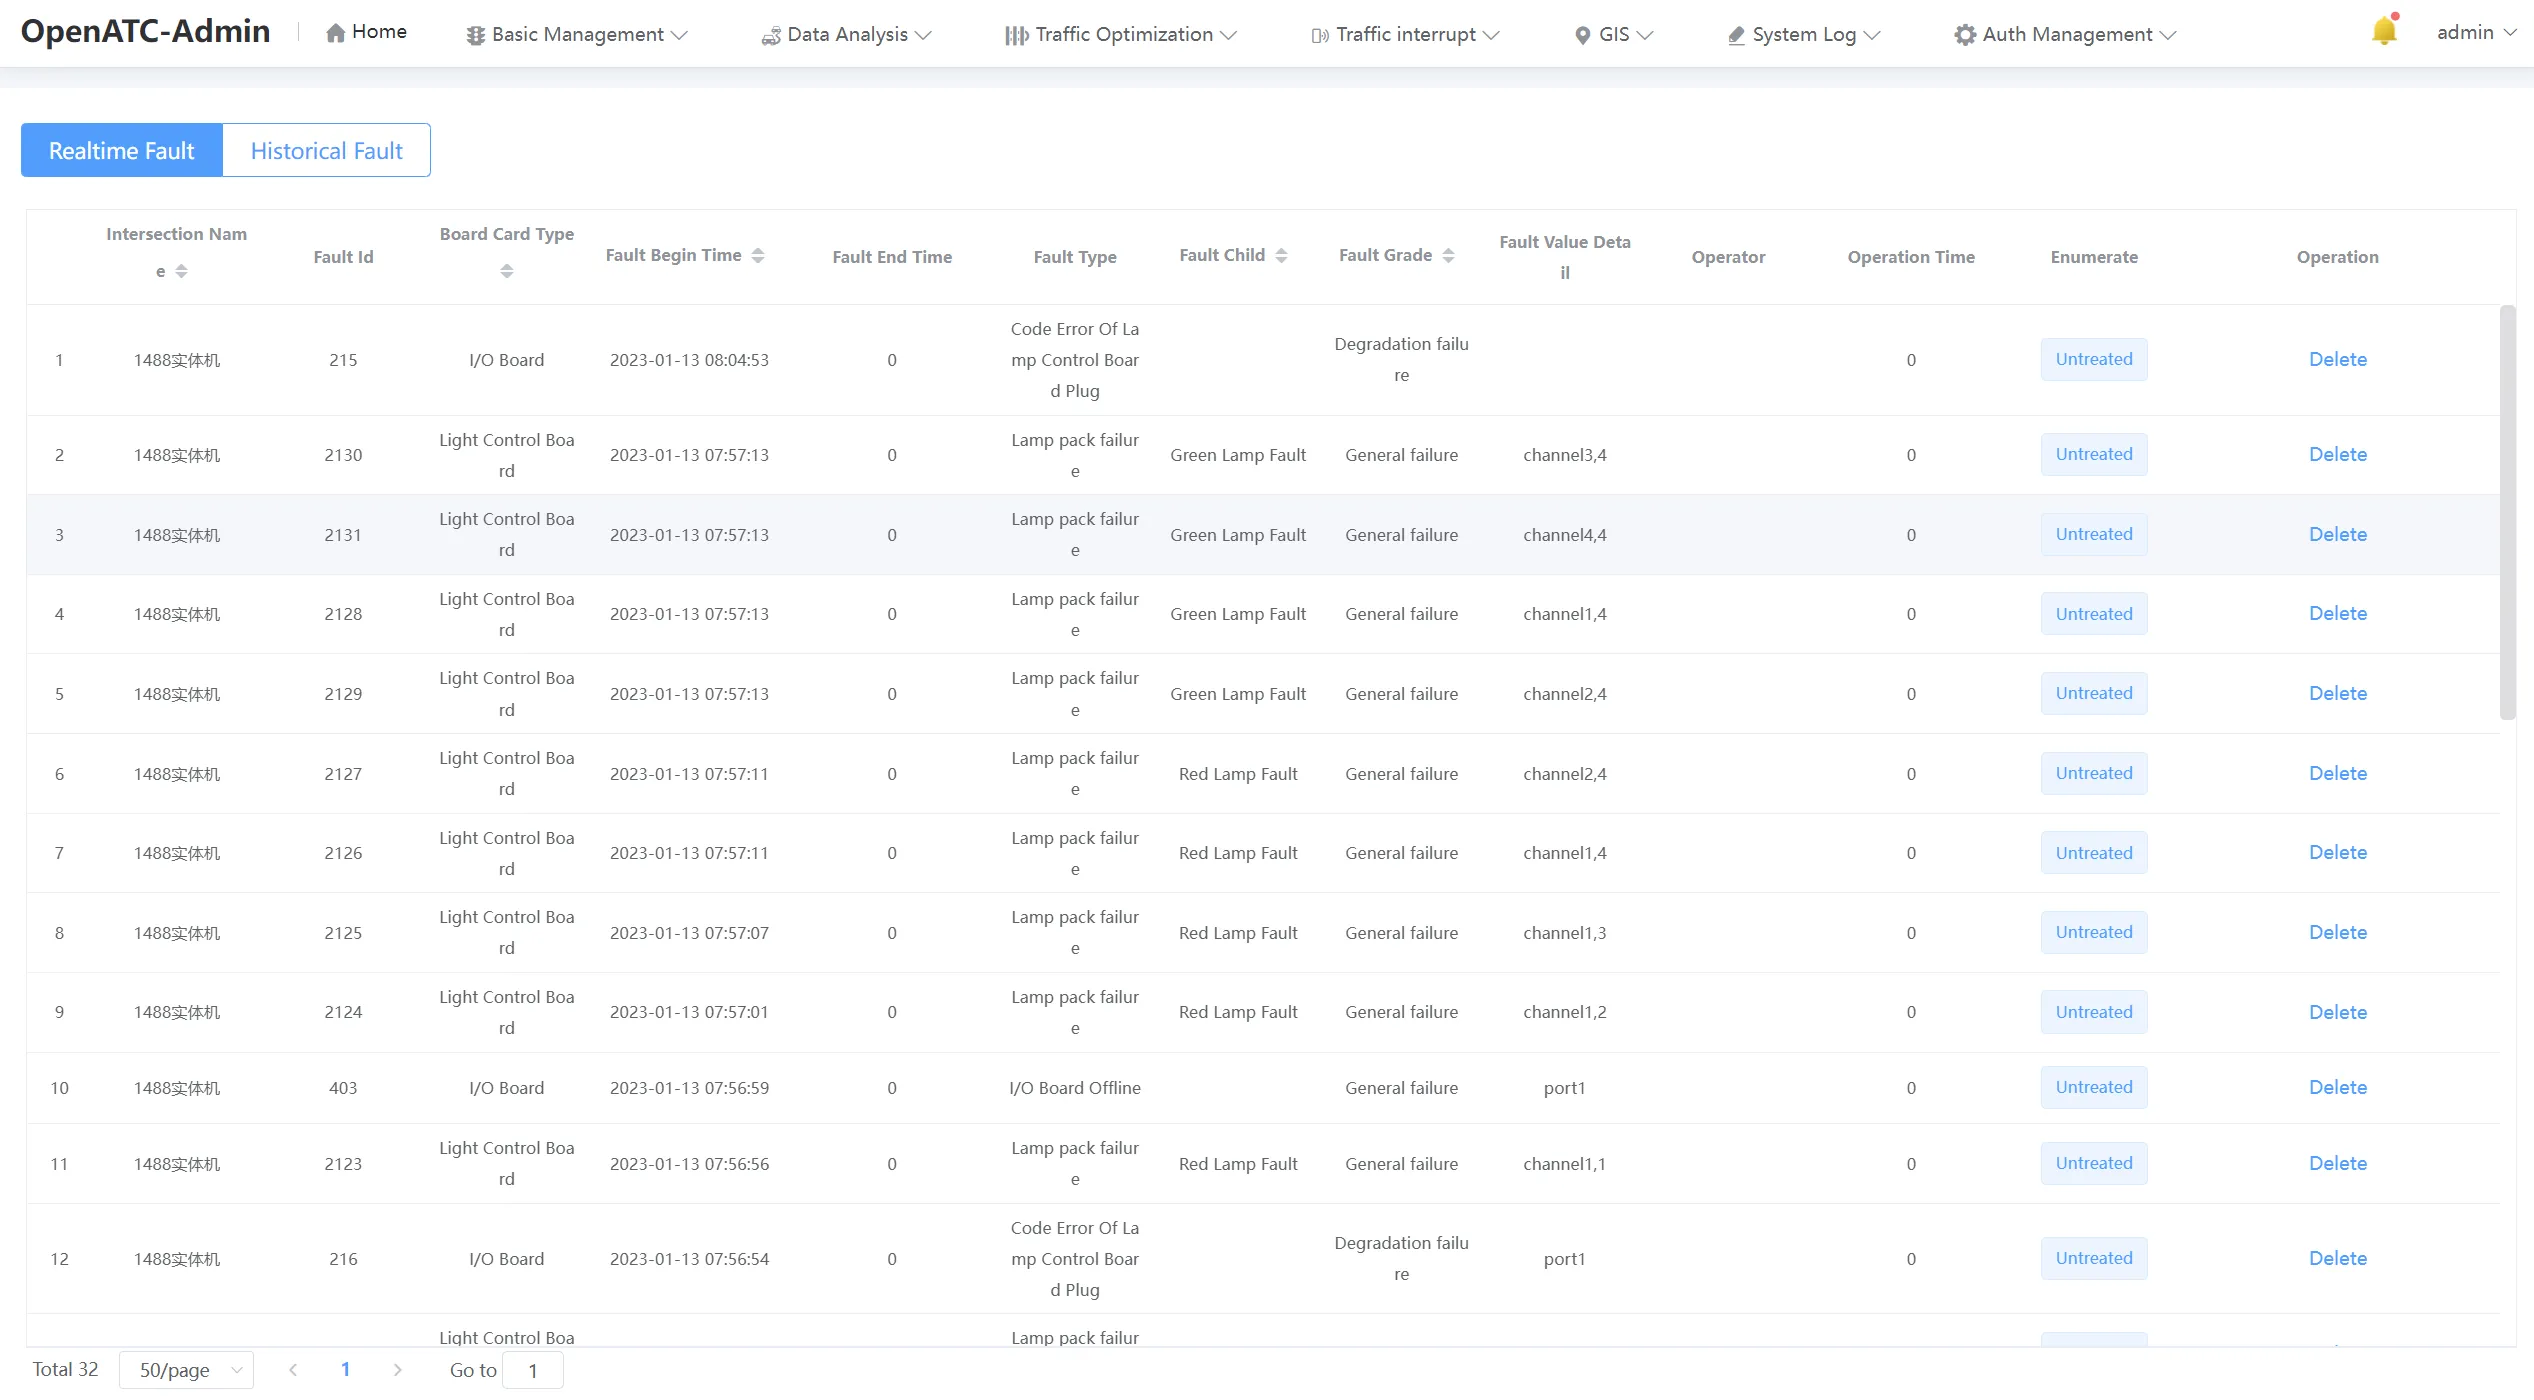
Task: Click 'I/O Board Offline' fault type cell
Action: [x=1075, y=1088]
